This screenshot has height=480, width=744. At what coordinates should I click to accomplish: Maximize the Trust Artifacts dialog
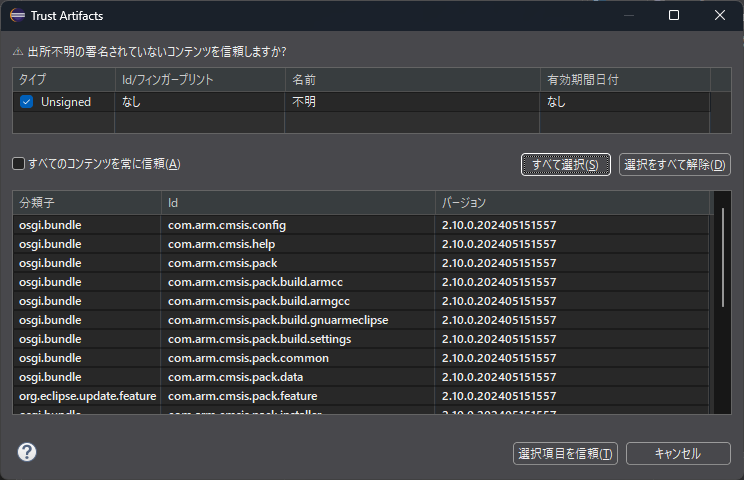click(674, 15)
